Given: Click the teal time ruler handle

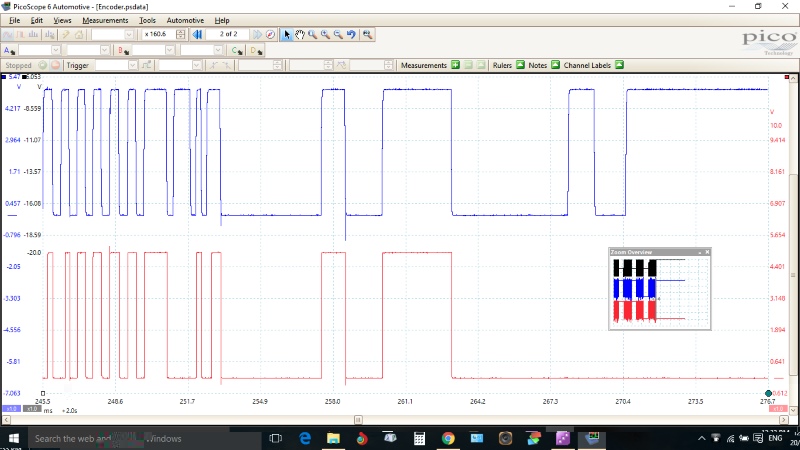Looking at the screenshot, I should point(768,393).
